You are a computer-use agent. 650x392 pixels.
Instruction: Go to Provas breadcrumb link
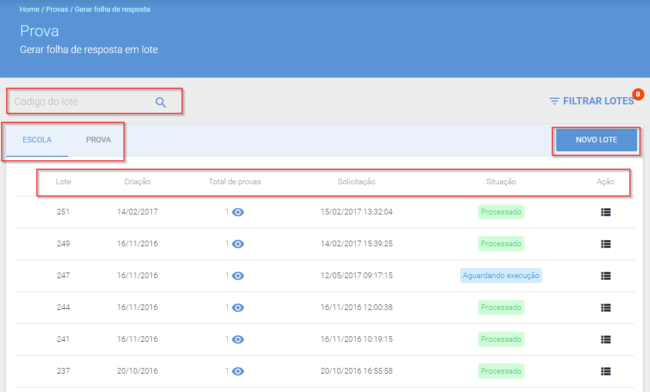(57, 9)
